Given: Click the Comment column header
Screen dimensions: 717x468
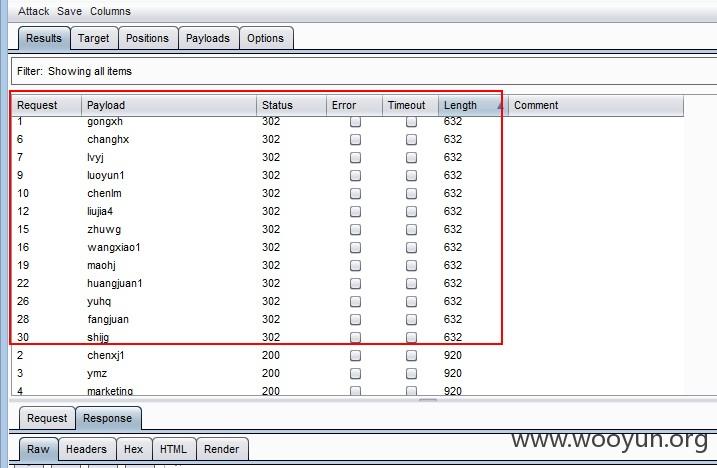Looking at the screenshot, I should (x=595, y=105).
